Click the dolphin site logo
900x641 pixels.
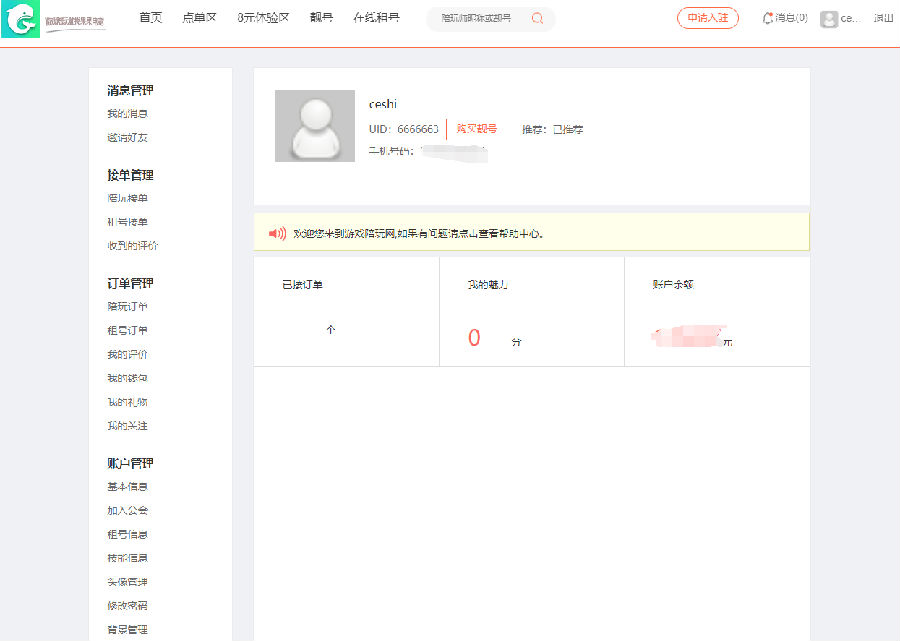tap(20, 19)
